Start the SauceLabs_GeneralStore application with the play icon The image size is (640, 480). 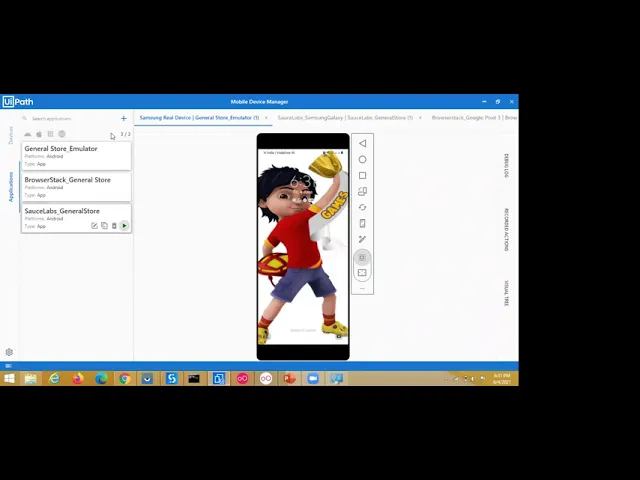pyautogui.click(x=124, y=226)
